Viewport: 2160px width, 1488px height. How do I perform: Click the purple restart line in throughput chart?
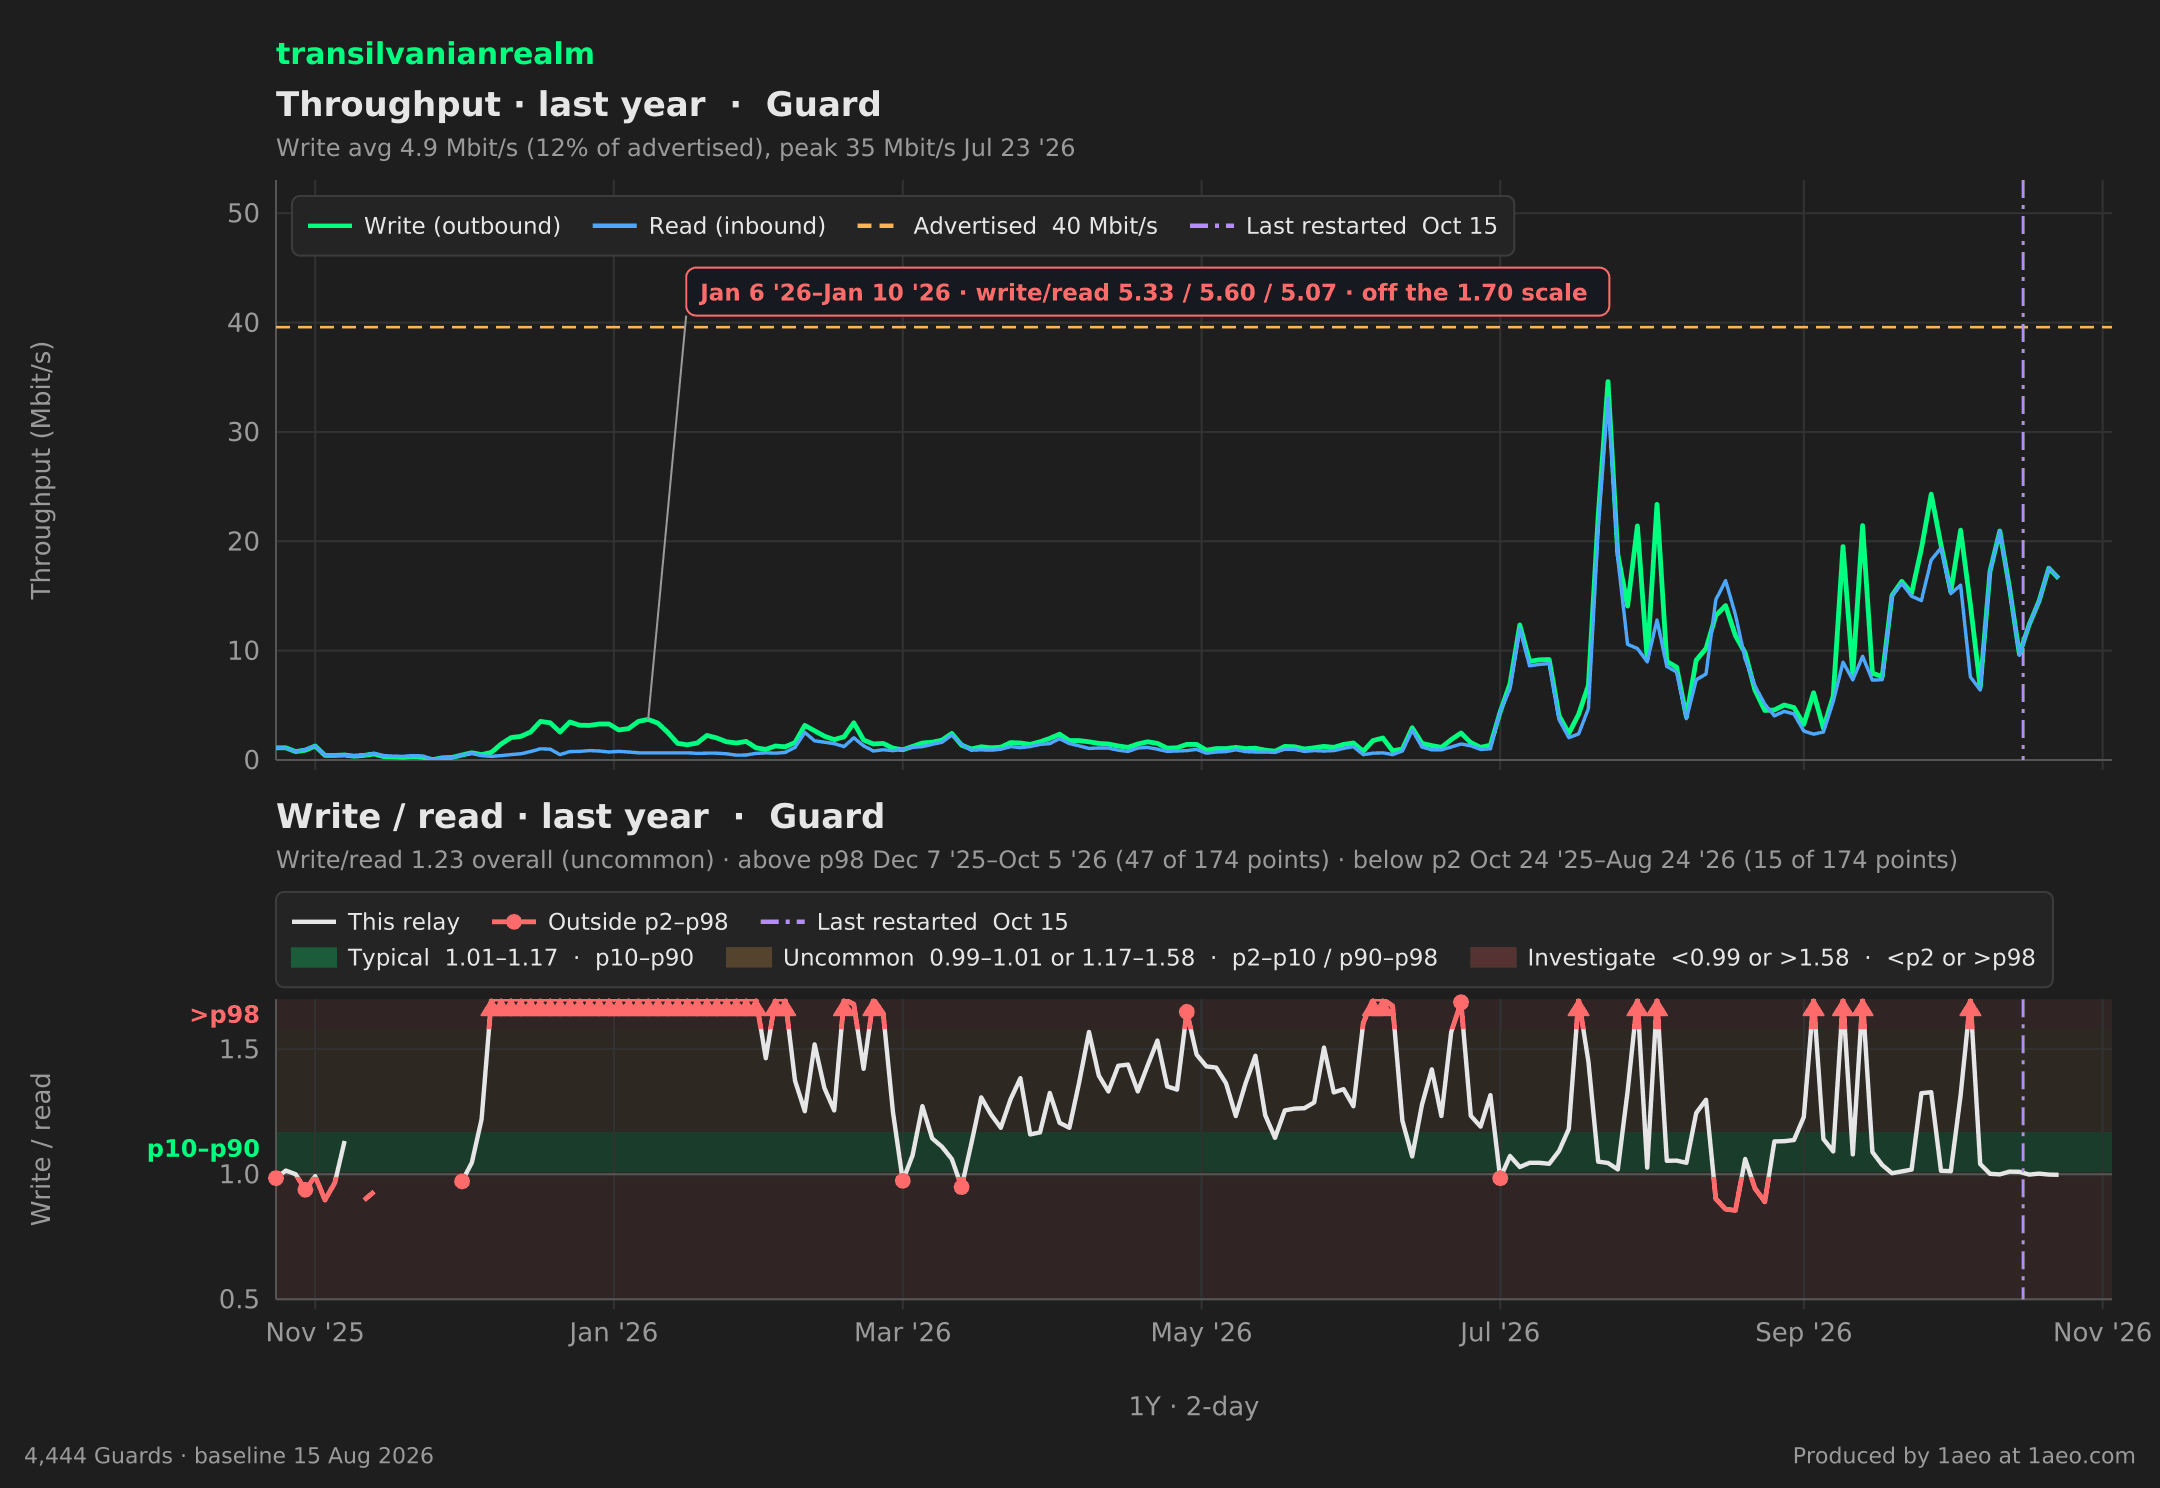click(2023, 470)
